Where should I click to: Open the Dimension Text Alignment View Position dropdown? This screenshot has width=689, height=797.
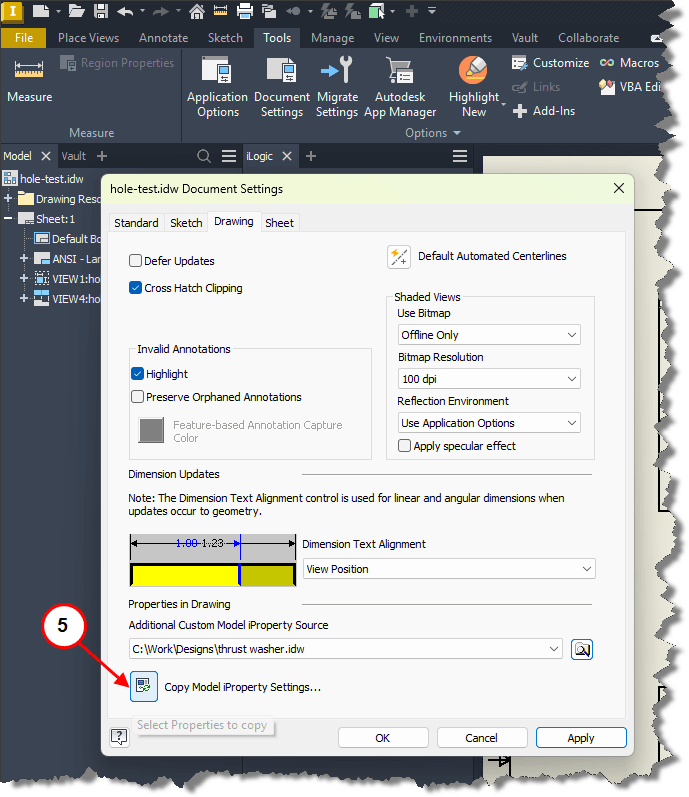click(x=449, y=569)
